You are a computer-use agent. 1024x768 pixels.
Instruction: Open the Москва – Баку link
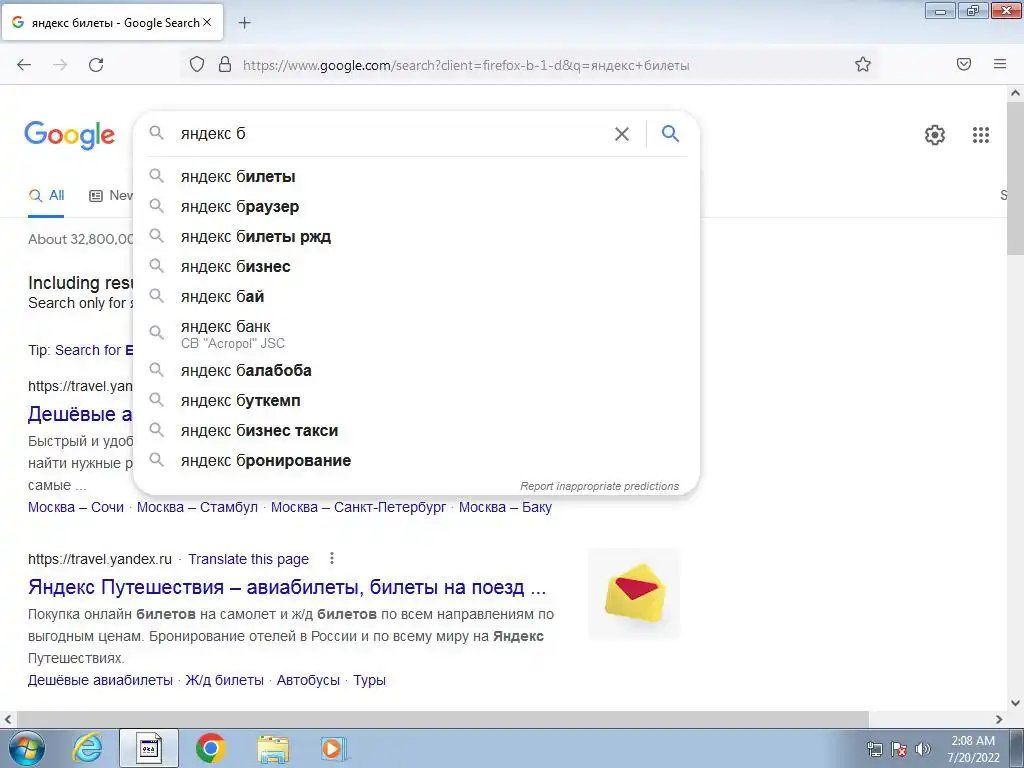[505, 507]
